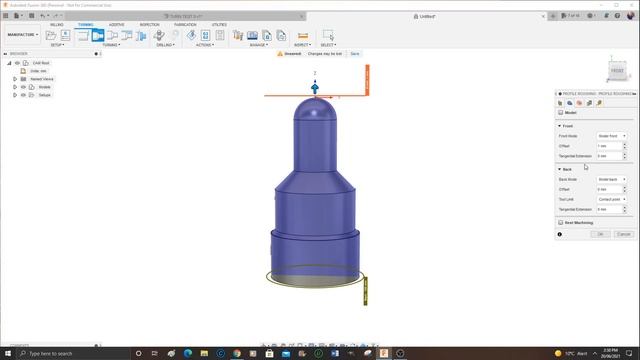The height and width of the screenshot is (360, 640).
Task: Open the Tool Limit dropdown
Action: 611,200
